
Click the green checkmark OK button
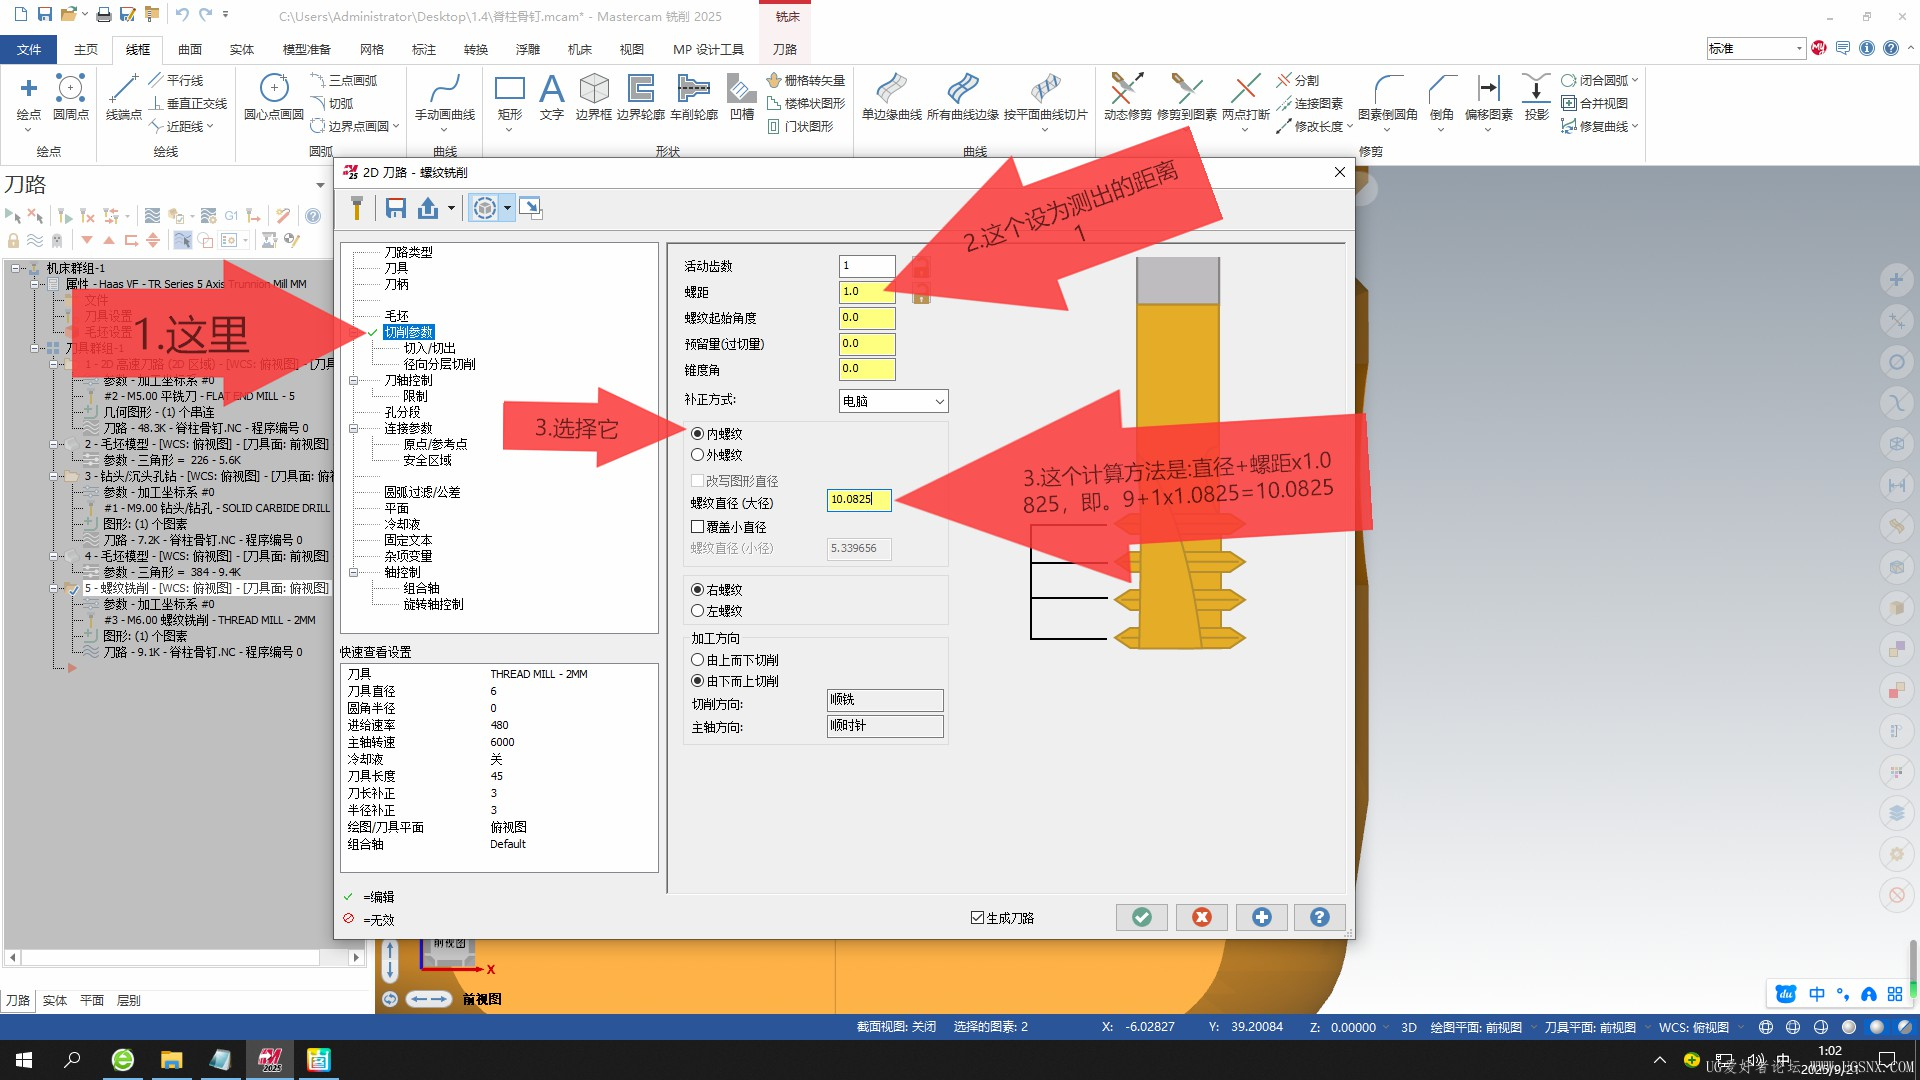tap(1141, 917)
